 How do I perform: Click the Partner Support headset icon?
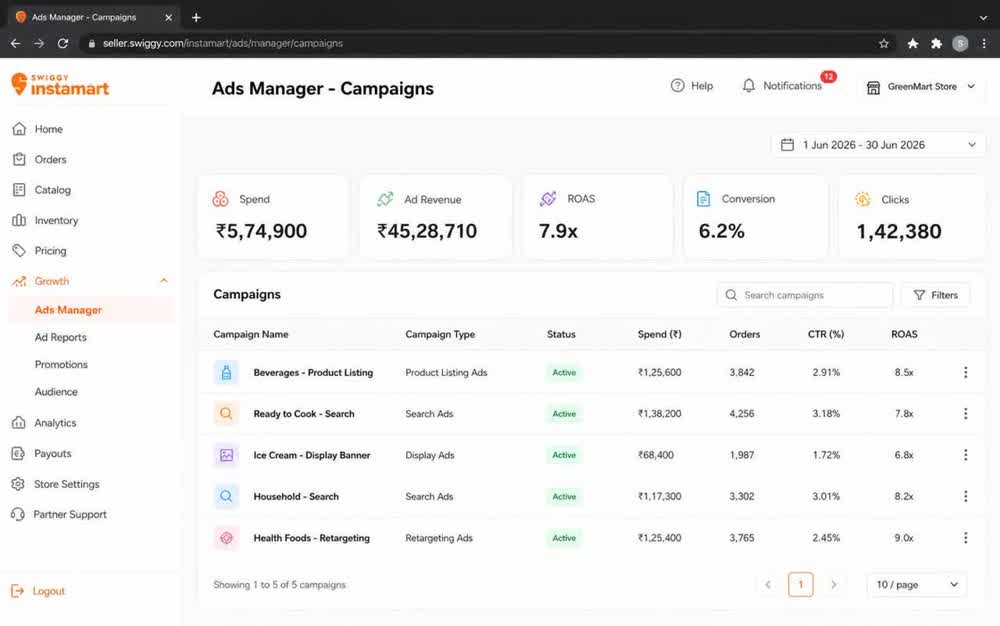tap(18, 514)
